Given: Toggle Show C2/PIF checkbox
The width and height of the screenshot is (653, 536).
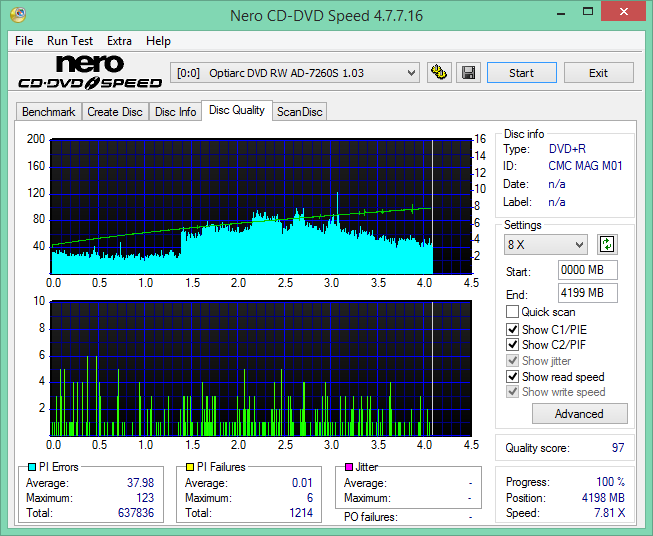Looking at the screenshot, I should tap(512, 344).
